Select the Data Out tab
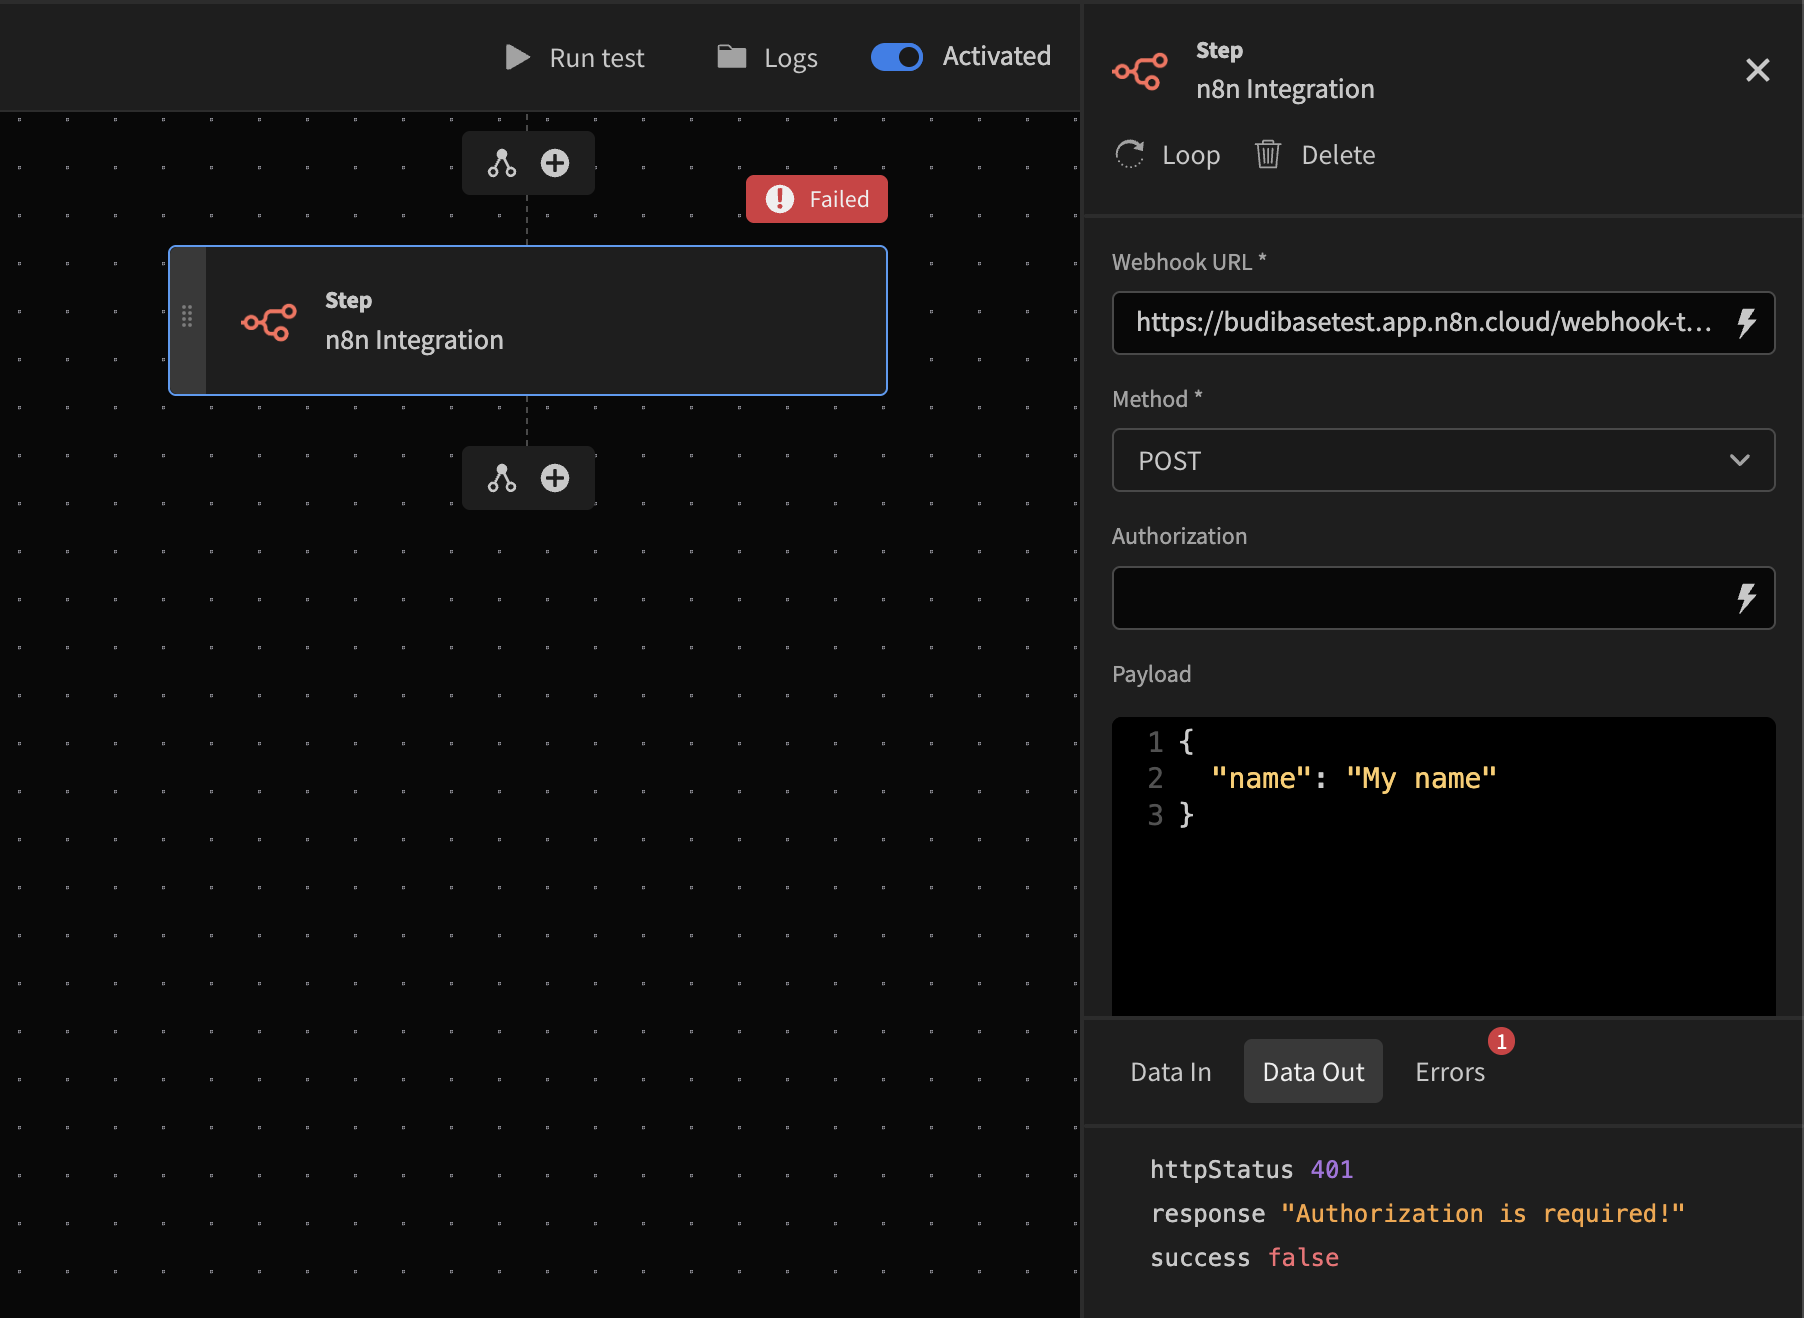 click(x=1313, y=1072)
